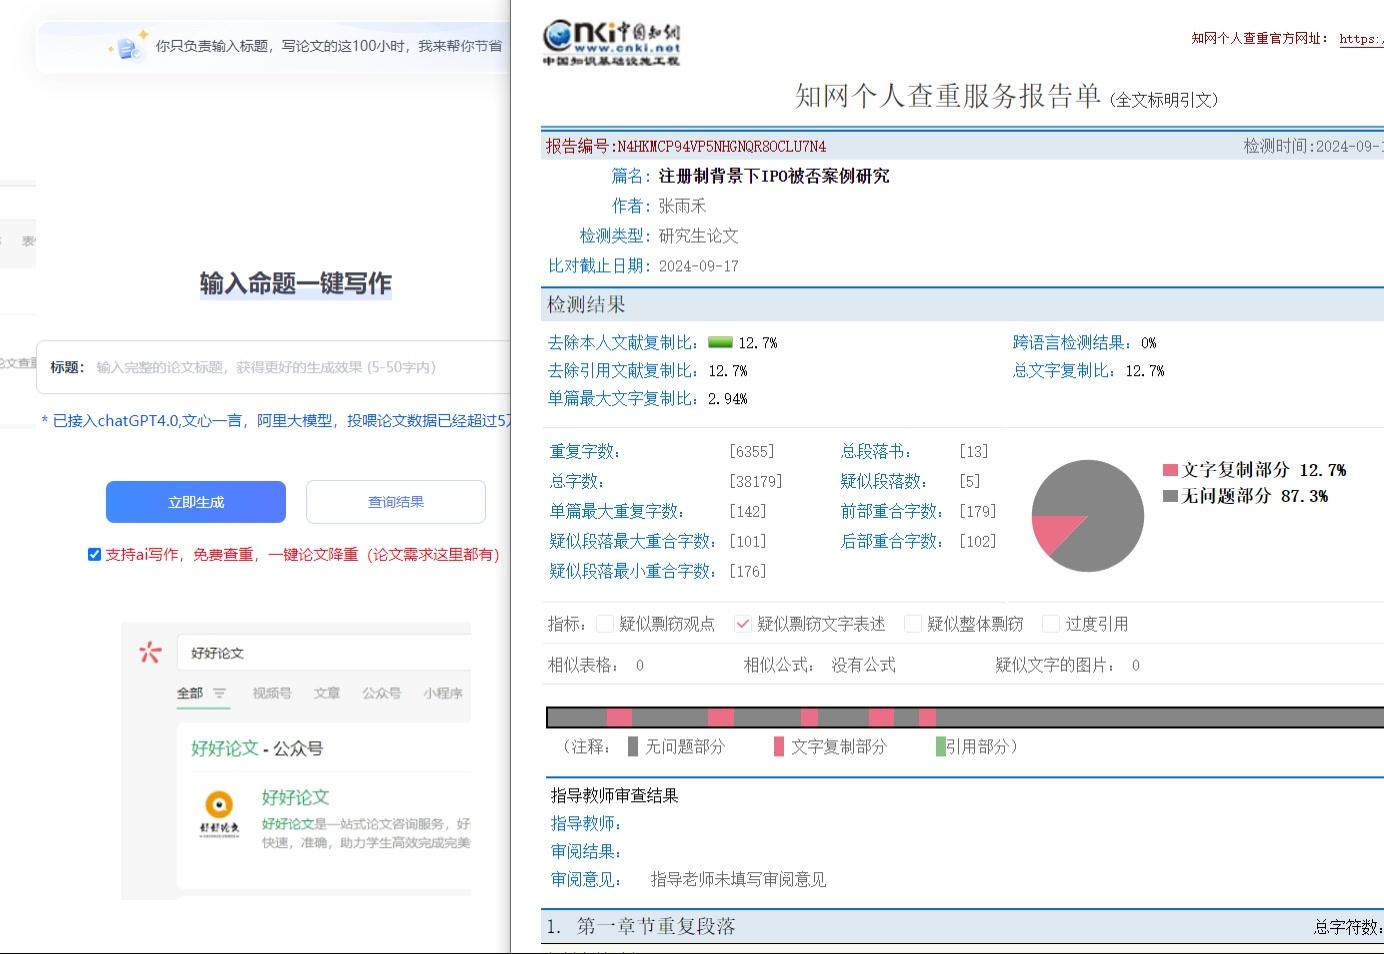Click the 跨语言检测结果 label
Viewport: 1384px width, 954px height.
tap(1072, 343)
